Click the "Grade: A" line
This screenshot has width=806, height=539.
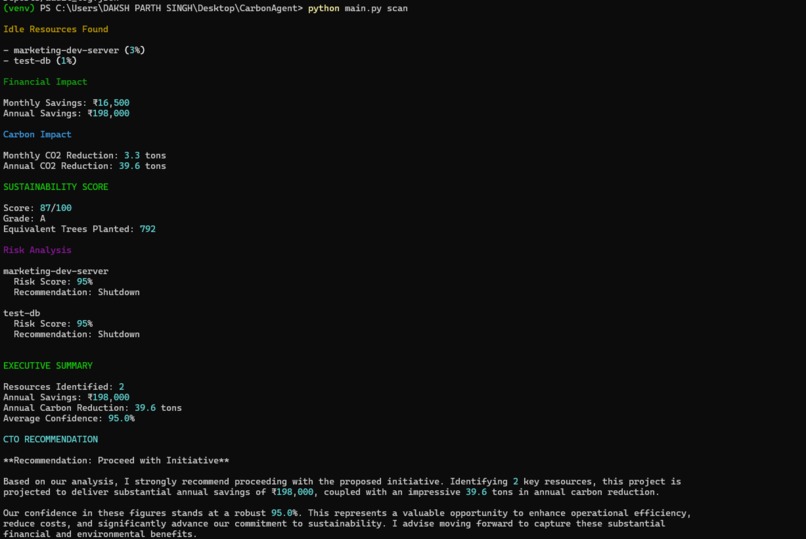[x=24, y=218]
